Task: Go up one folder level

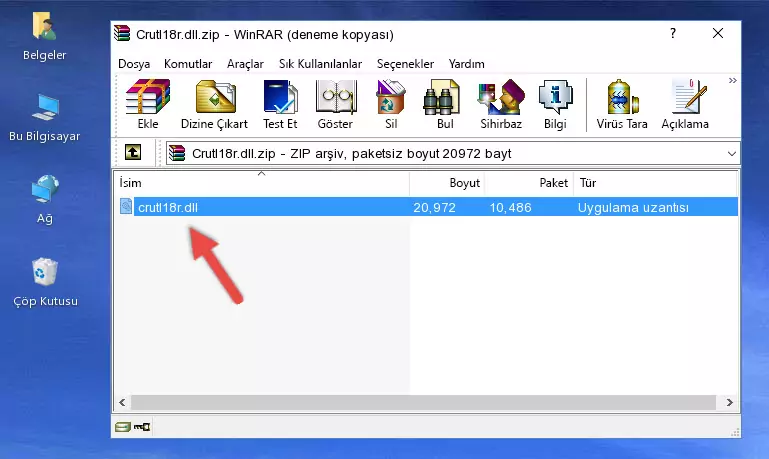Action: coord(133,153)
